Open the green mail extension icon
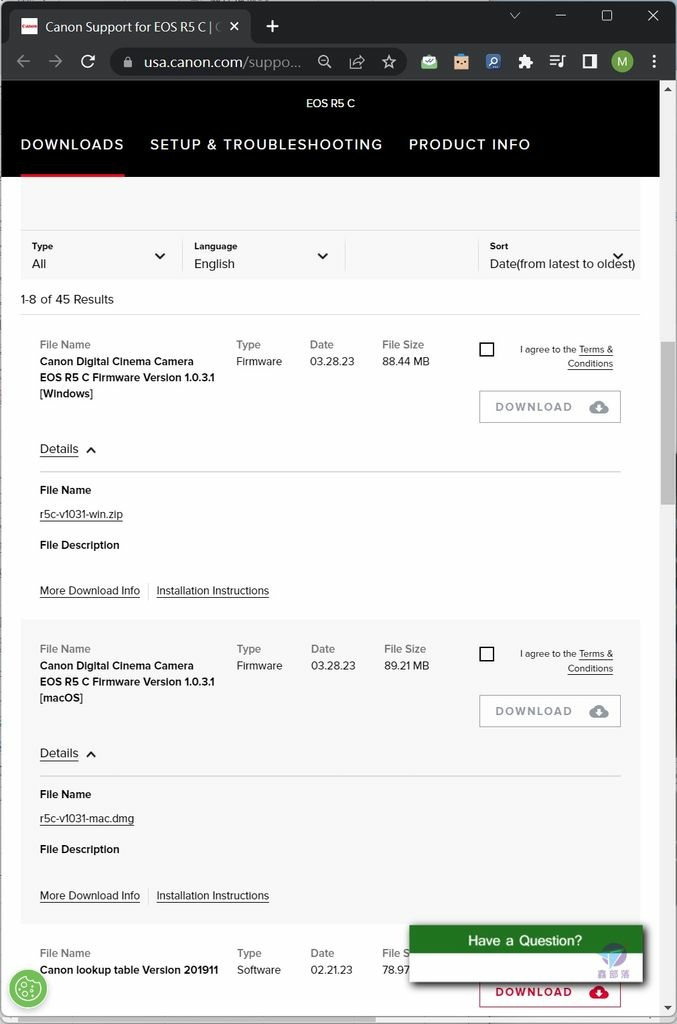Image resolution: width=677 pixels, height=1024 pixels. [x=429, y=61]
